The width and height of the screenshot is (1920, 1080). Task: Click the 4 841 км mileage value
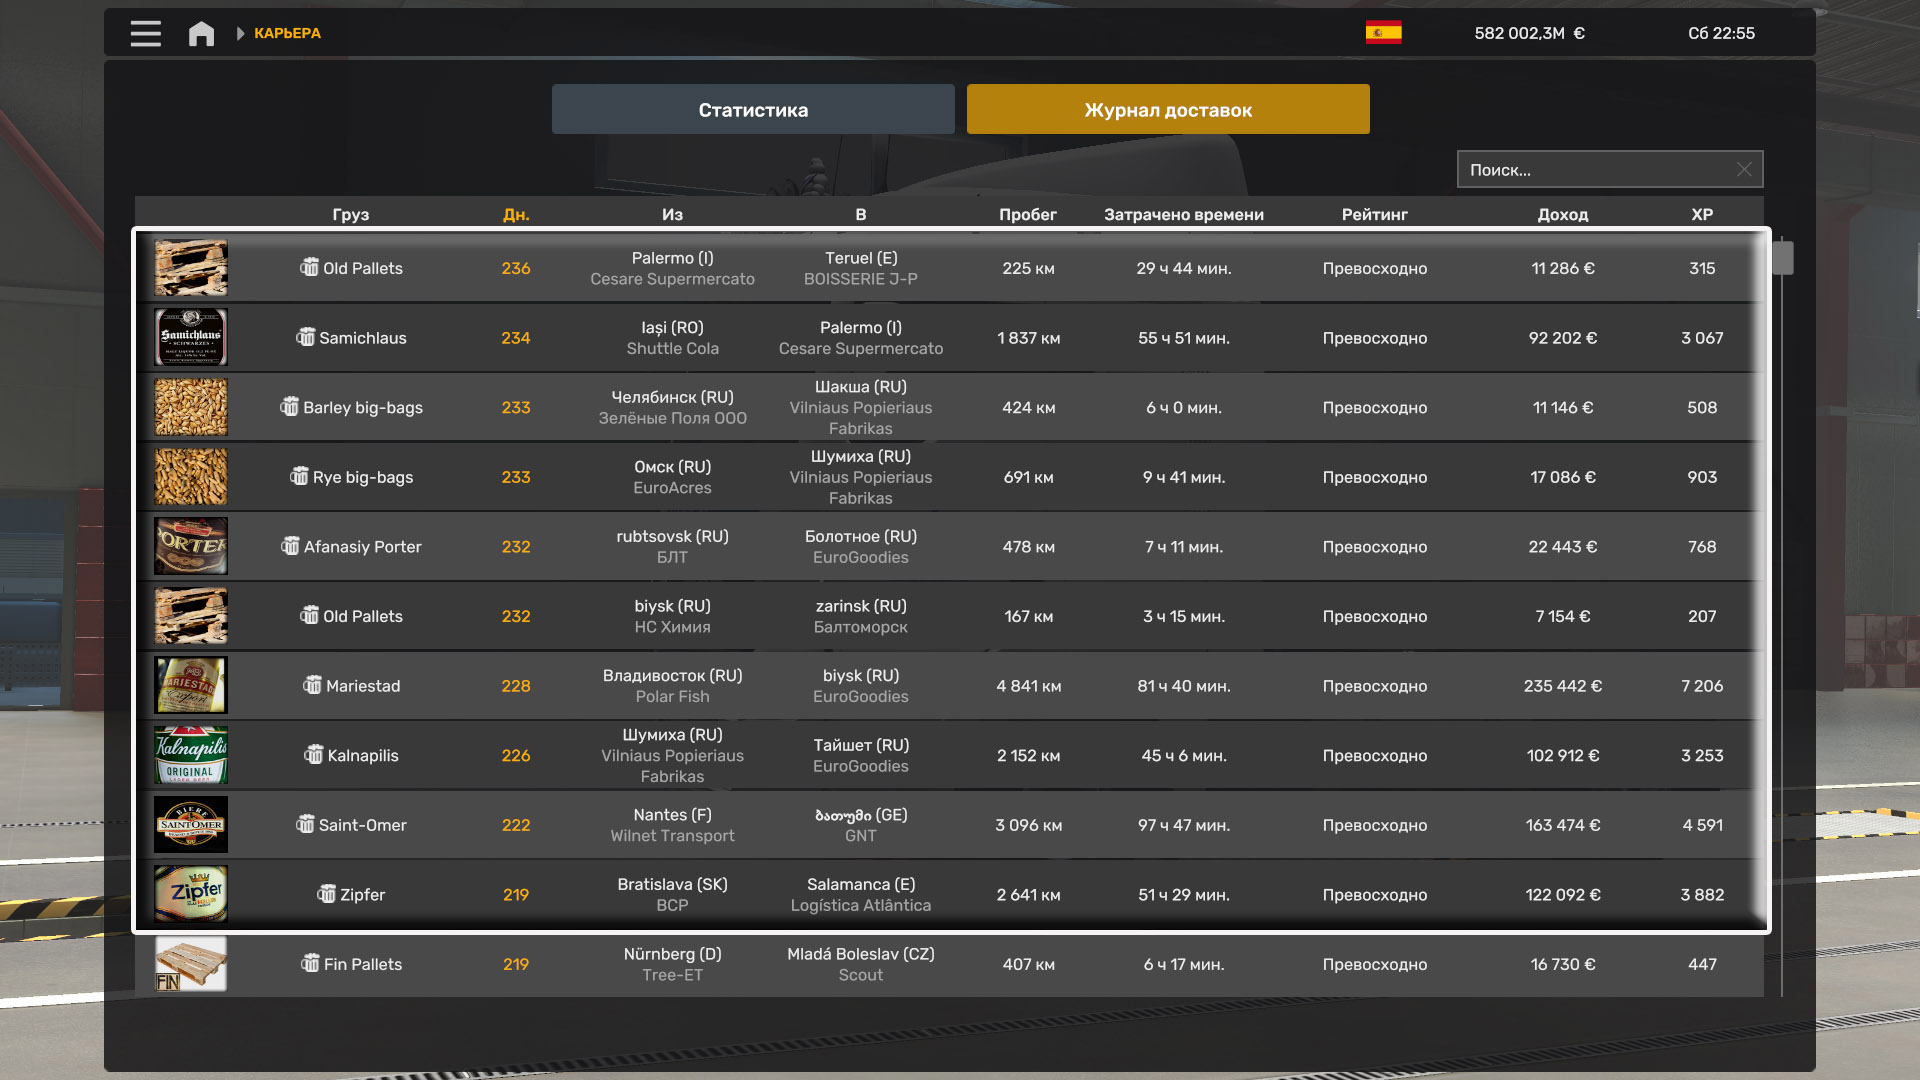[1028, 686]
